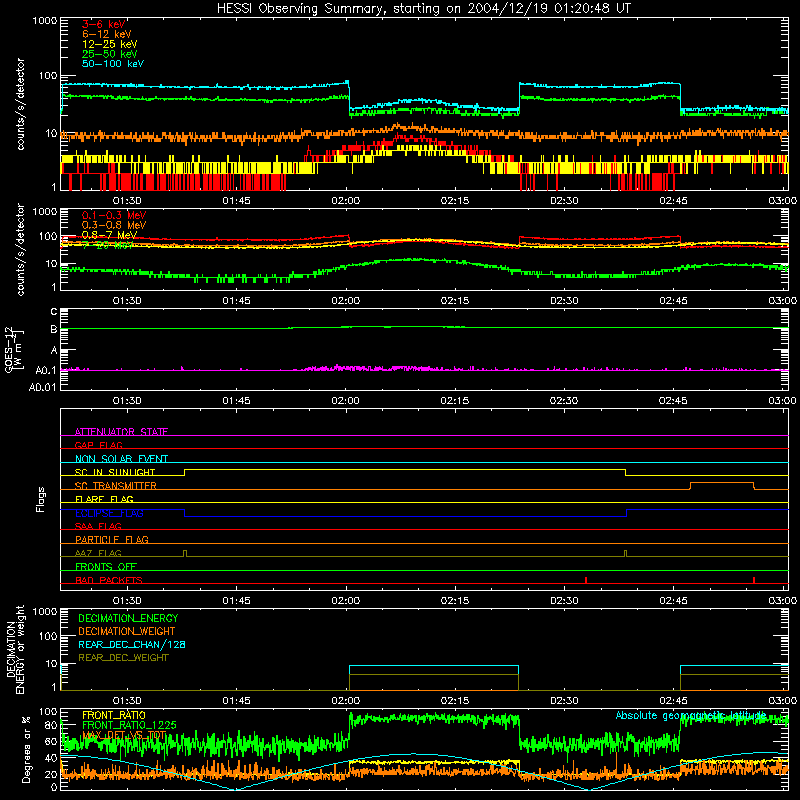Viewport: 800px width, 800px height.
Task: Click the 0.3-0.8 MeV legend label
Action: pos(114,225)
